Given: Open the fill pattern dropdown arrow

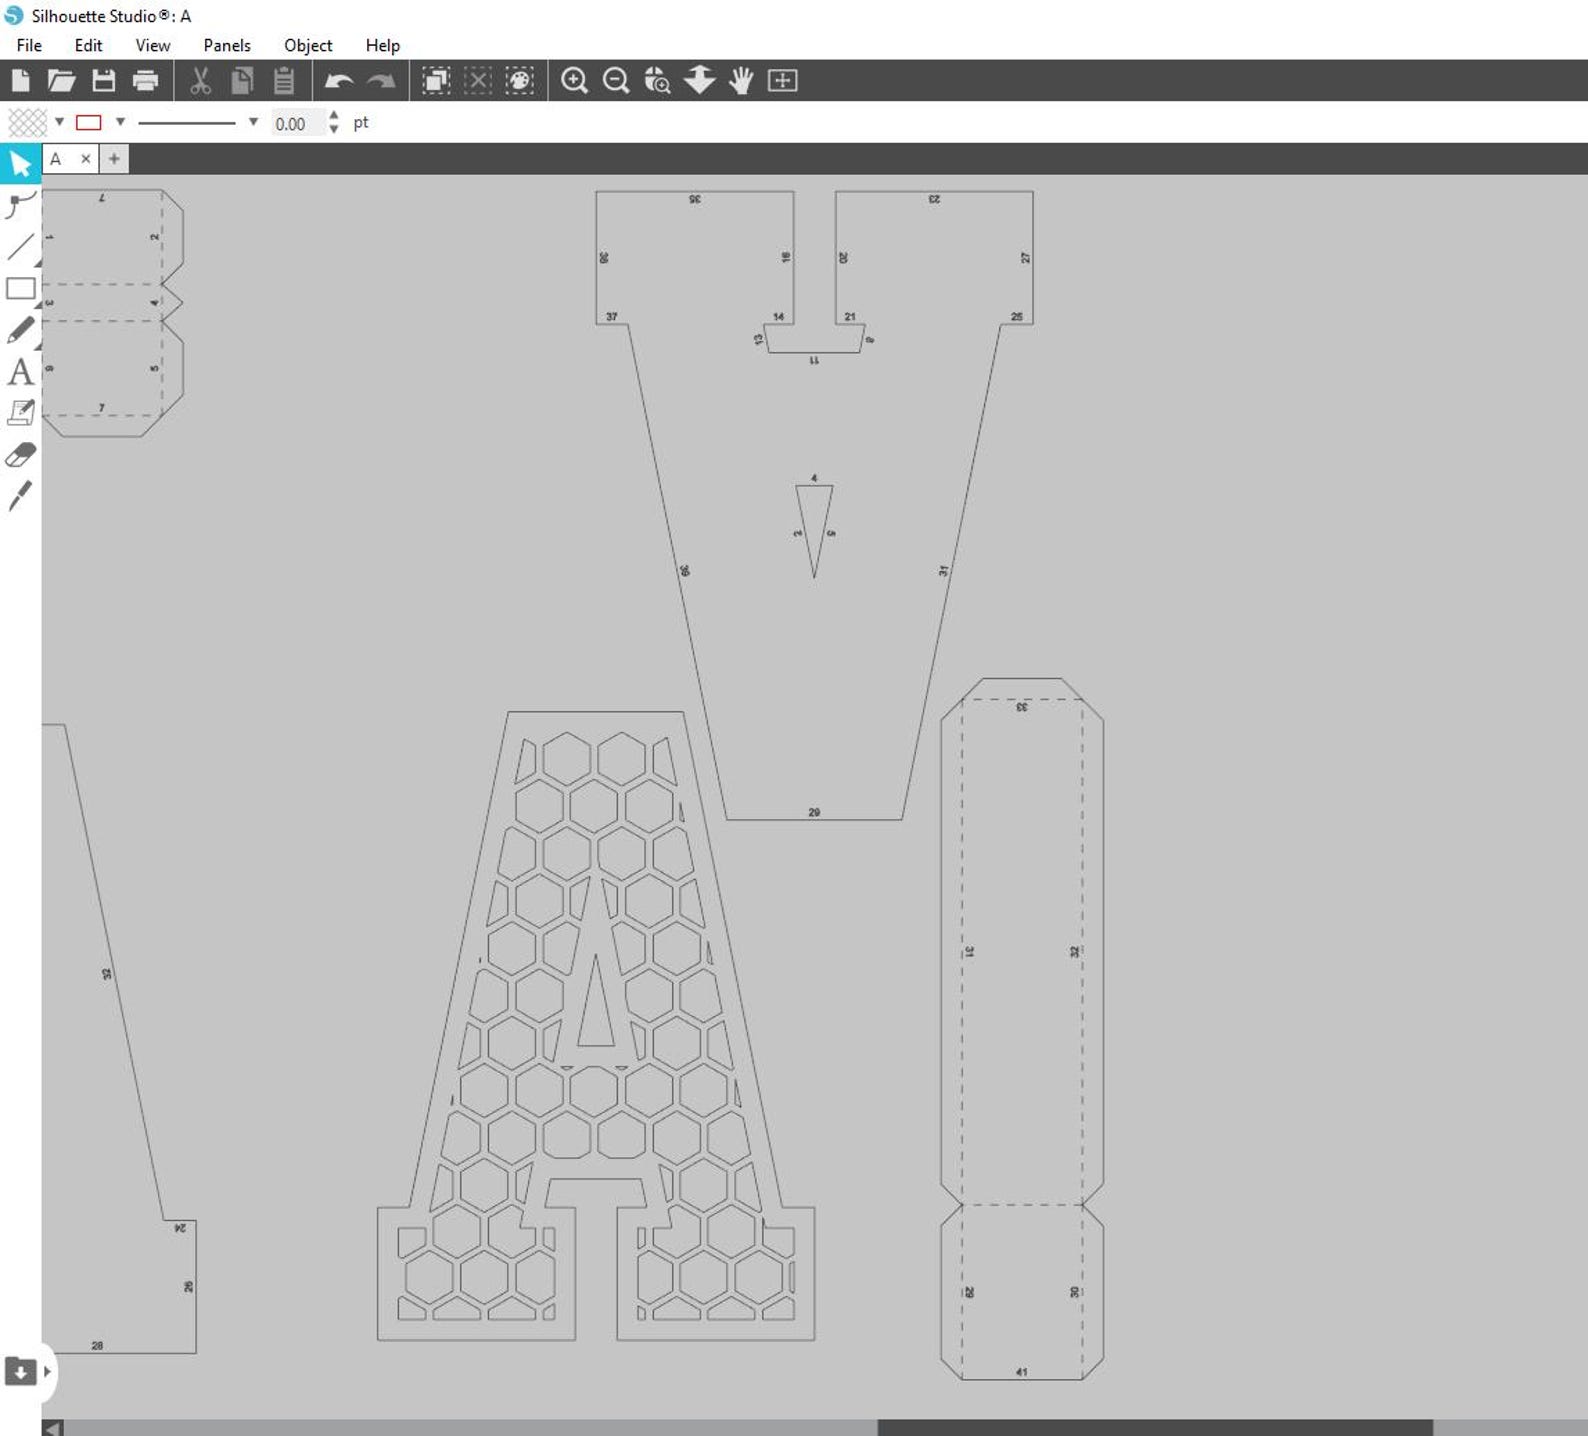Looking at the screenshot, I should click(x=60, y=122).
